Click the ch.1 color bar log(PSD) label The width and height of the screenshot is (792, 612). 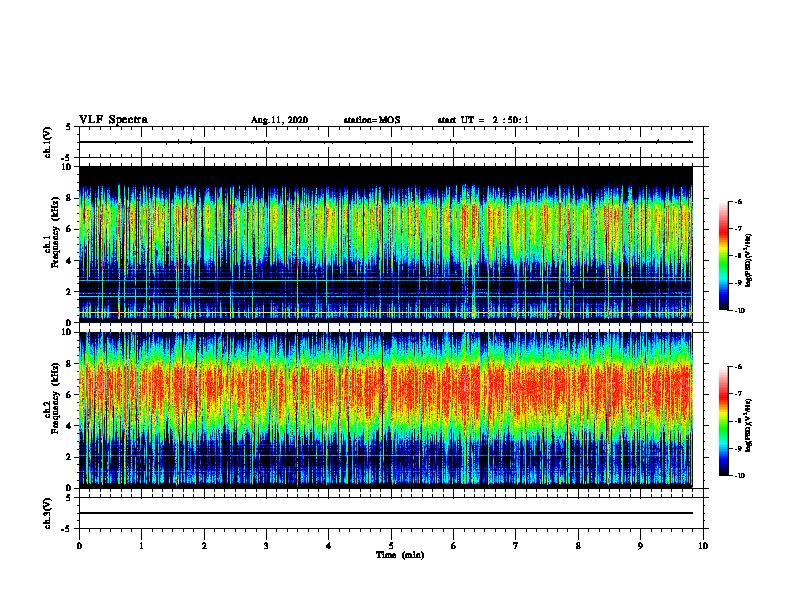click(x=748, y=260)
